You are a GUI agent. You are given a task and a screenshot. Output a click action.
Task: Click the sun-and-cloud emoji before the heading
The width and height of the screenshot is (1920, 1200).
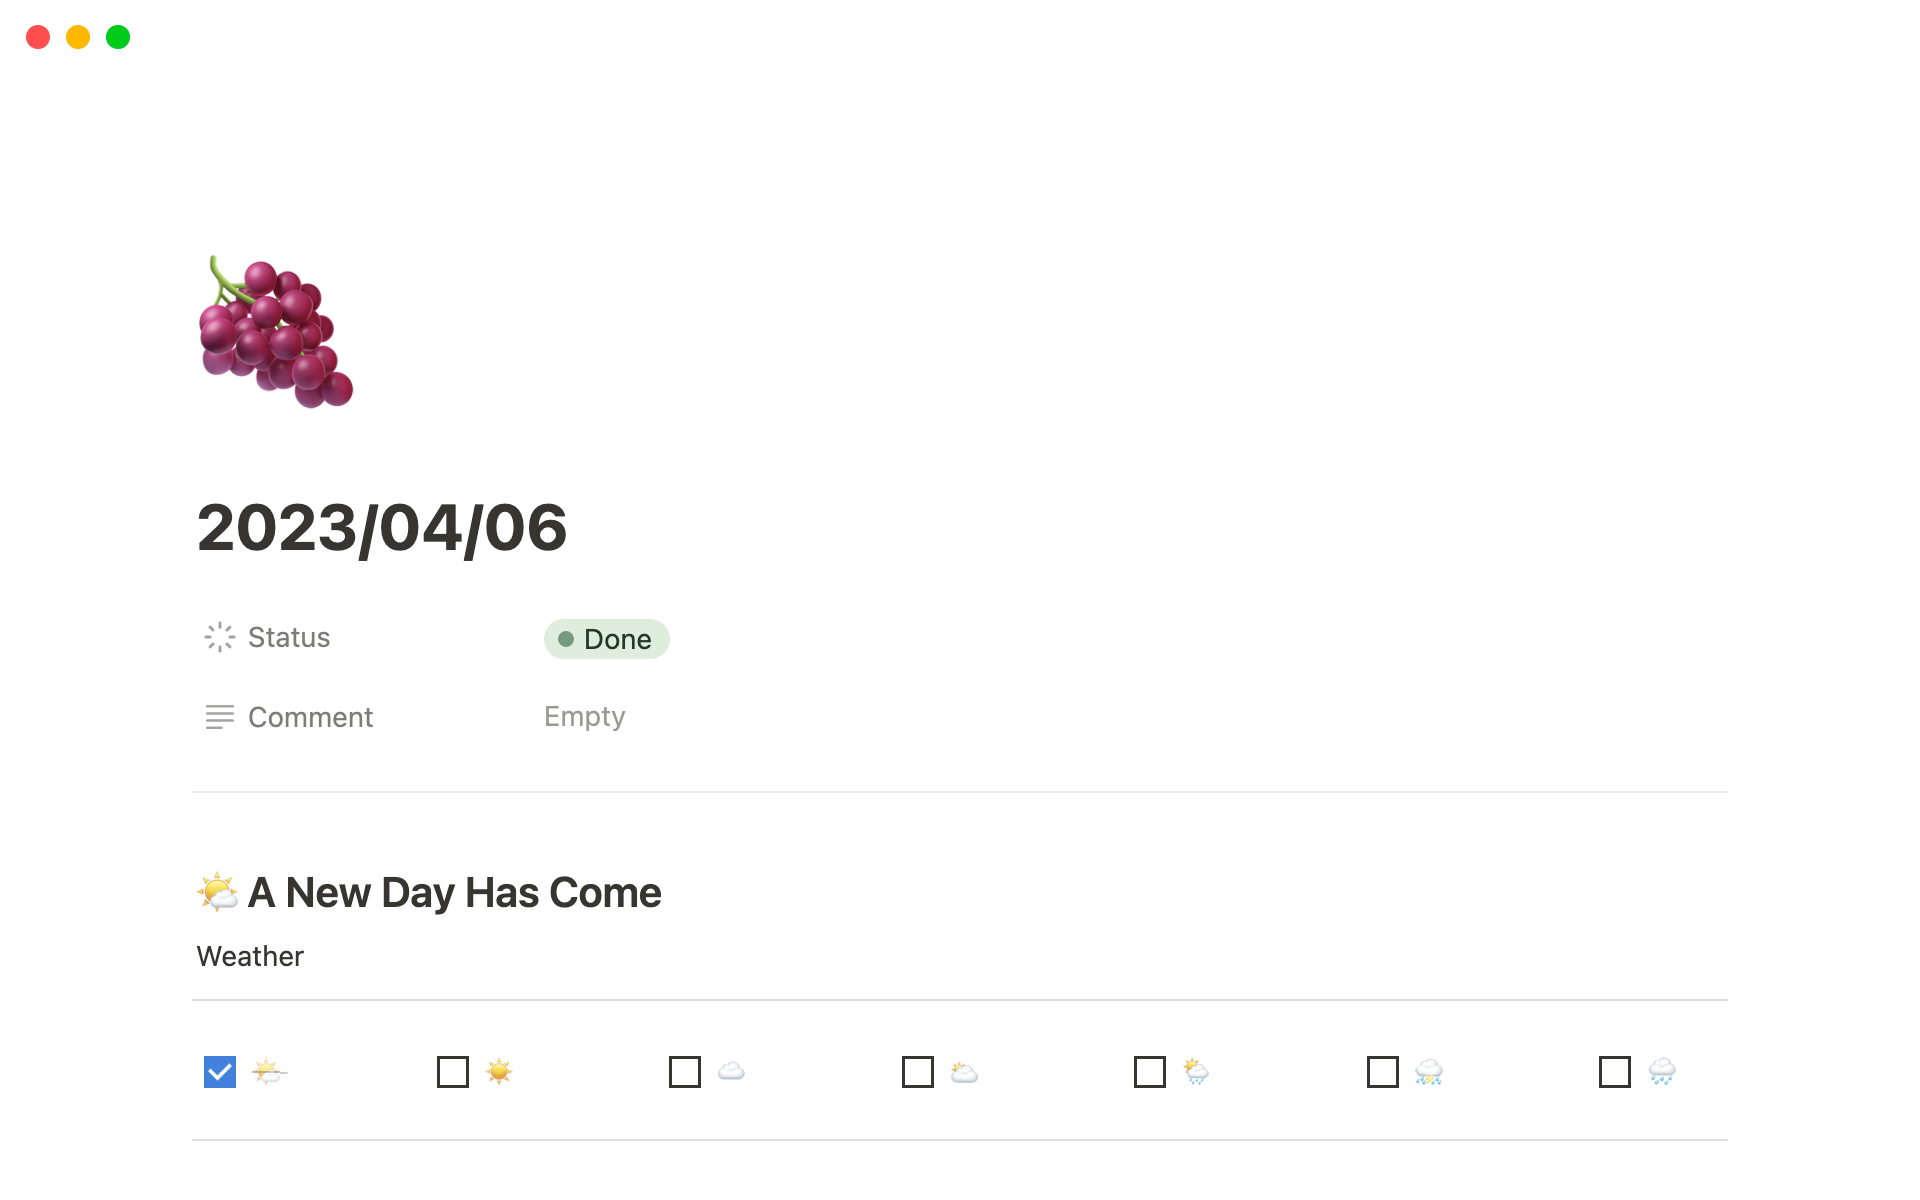(217, 892)
